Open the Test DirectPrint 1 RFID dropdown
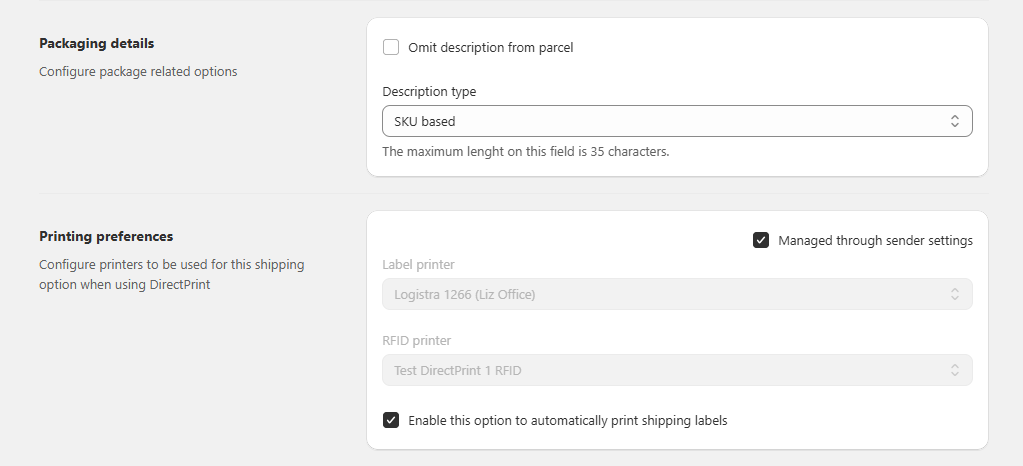Viewport: 1023px width, 466px height. click(x=660, y=370)
